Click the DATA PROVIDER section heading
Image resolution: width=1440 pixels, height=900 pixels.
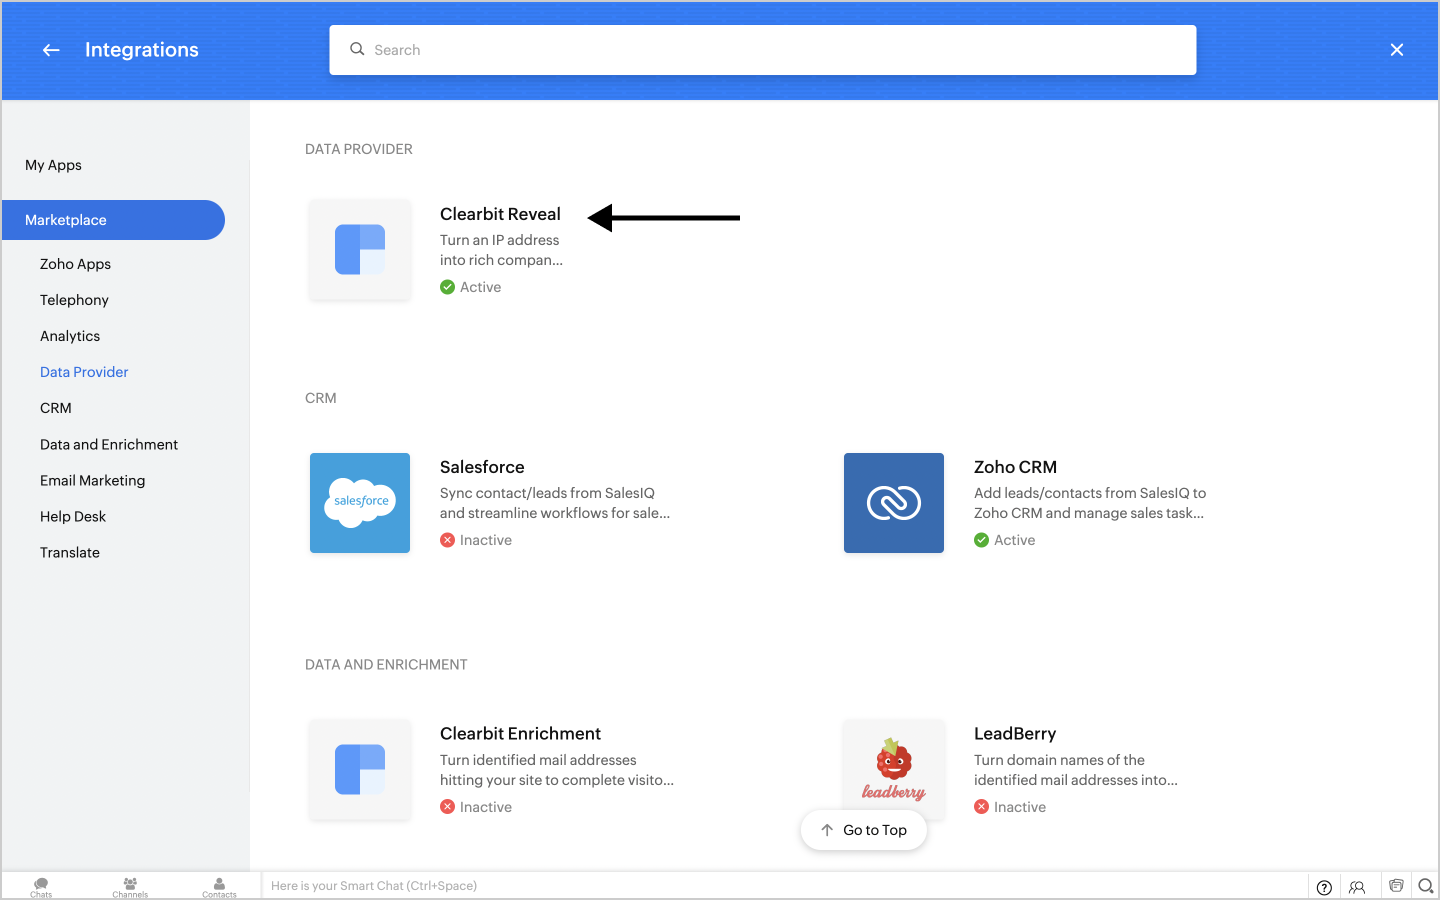[x=359, y=149]
